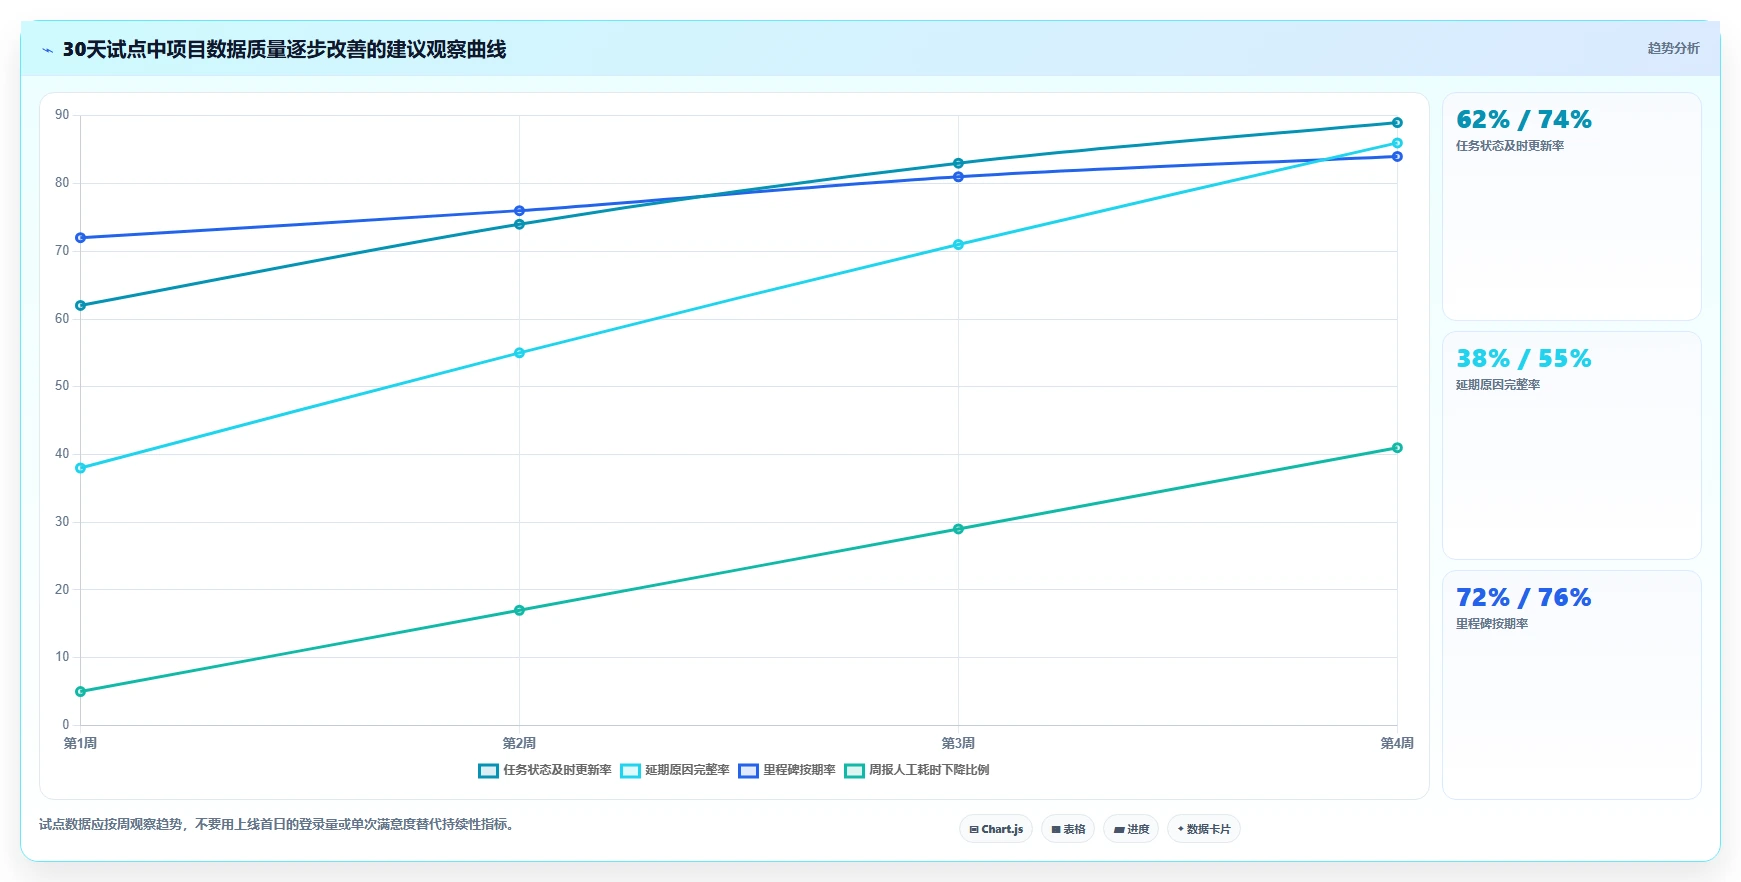Click the 第4周 point at 86 on 延期原因完整率
Image resolution: width=1741 pixels, height=882 pixels.
click(x=1397, y=143)
